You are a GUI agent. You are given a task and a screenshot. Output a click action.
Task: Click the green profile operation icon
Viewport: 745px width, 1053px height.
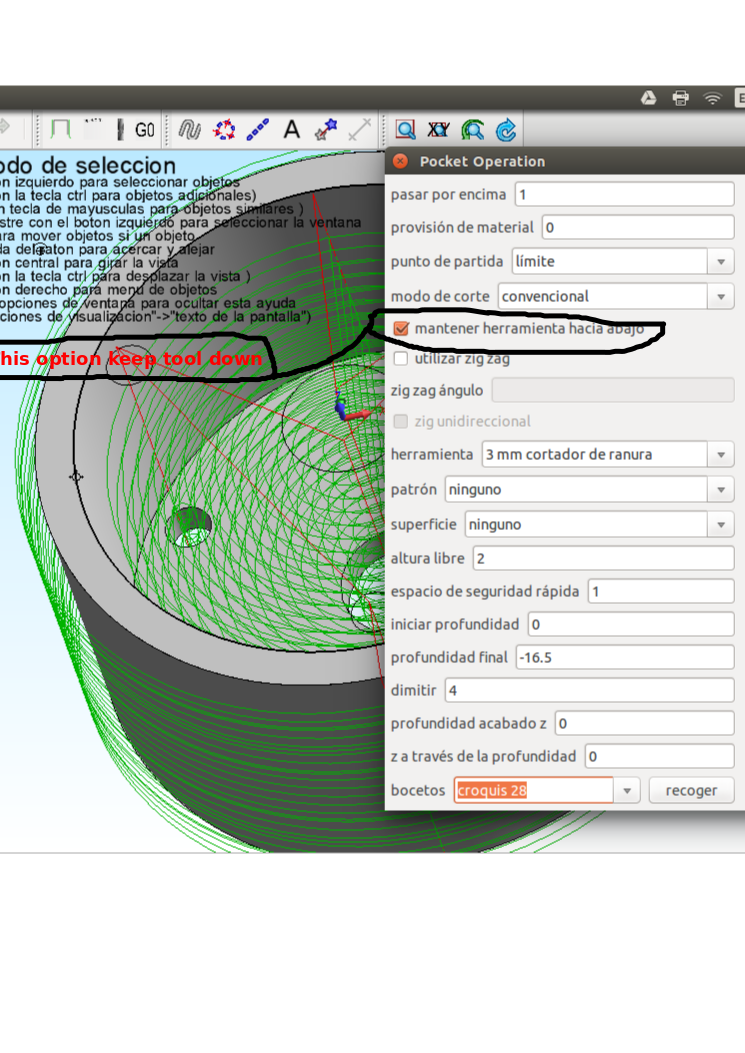tap(60, 129)
